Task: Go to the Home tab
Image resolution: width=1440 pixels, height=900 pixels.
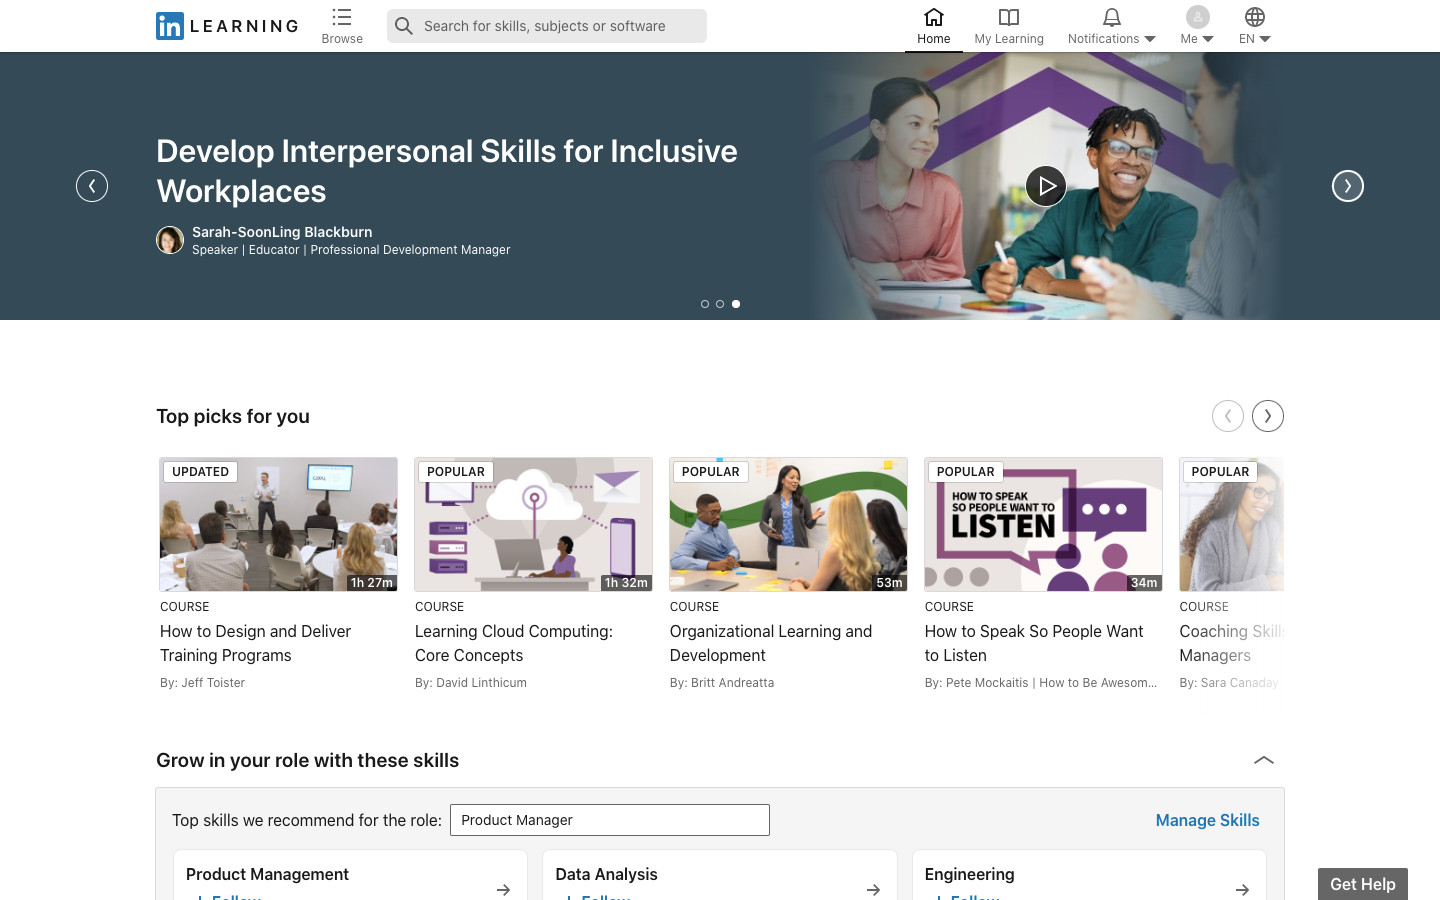Action: (933, 26)
